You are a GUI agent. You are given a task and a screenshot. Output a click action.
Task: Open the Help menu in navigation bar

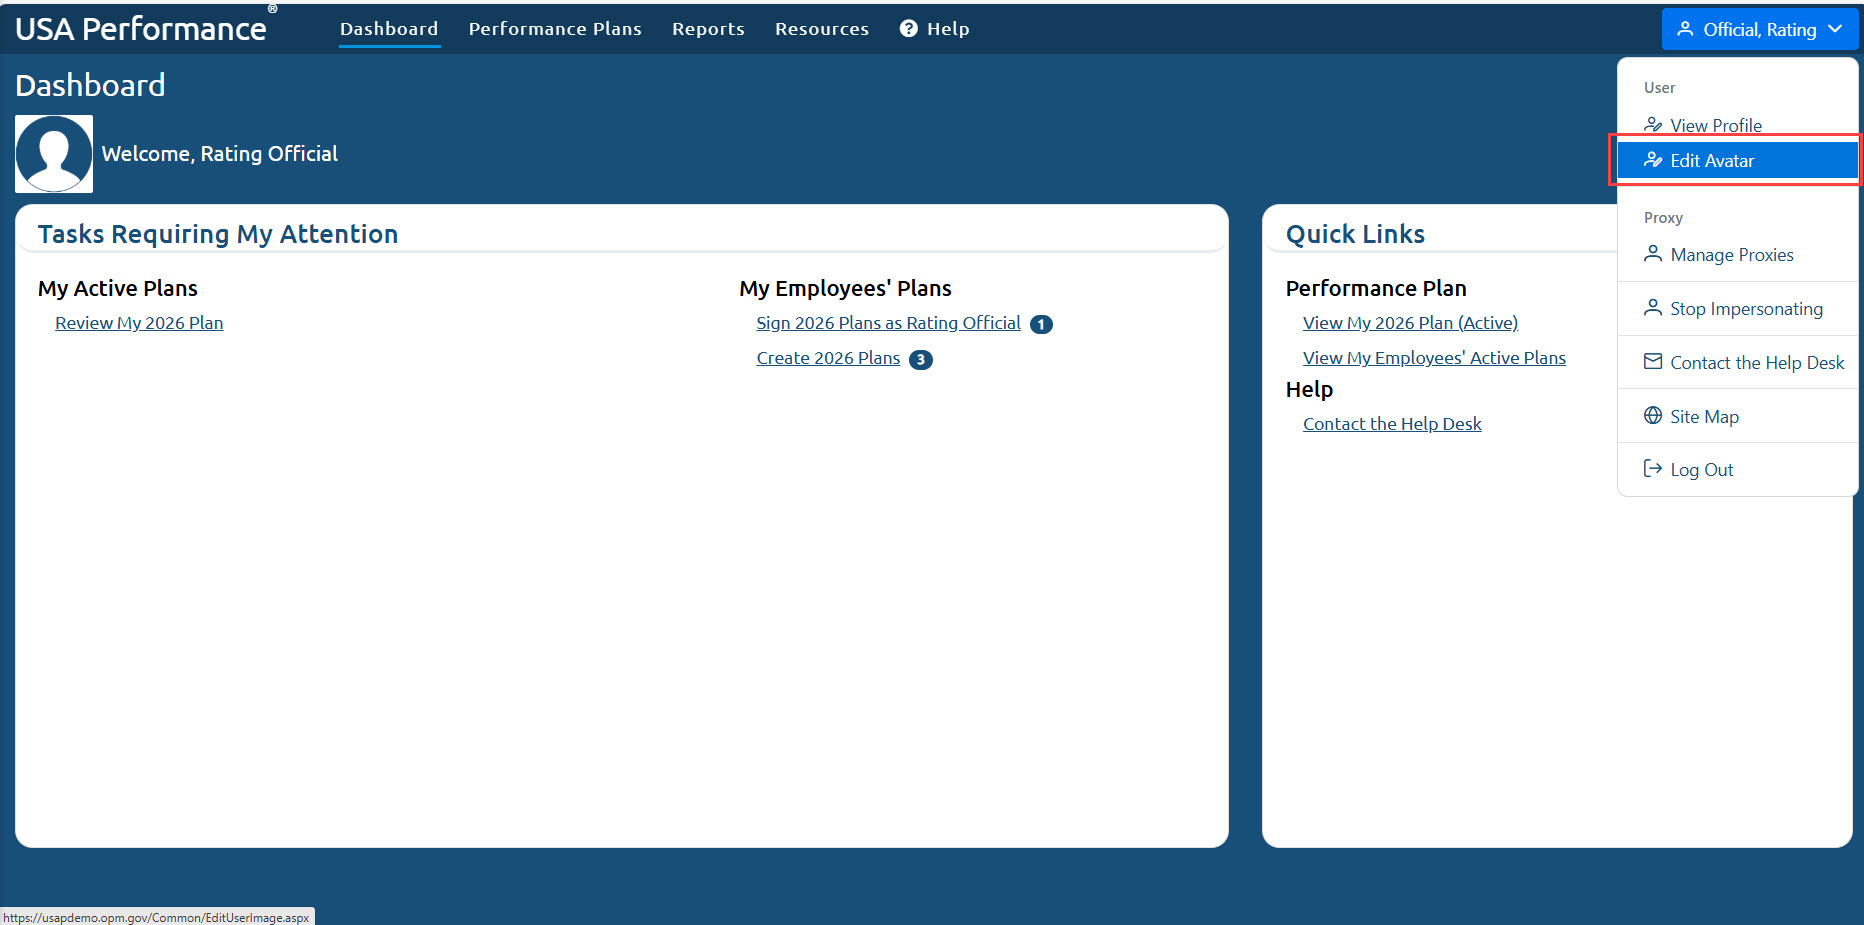tap(935, 29)
